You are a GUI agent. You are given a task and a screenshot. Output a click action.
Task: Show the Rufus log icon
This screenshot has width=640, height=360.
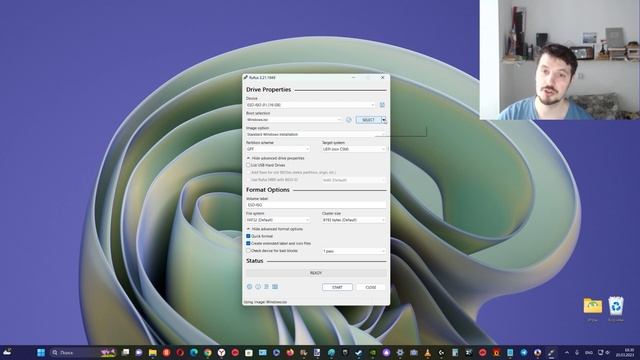275,287
